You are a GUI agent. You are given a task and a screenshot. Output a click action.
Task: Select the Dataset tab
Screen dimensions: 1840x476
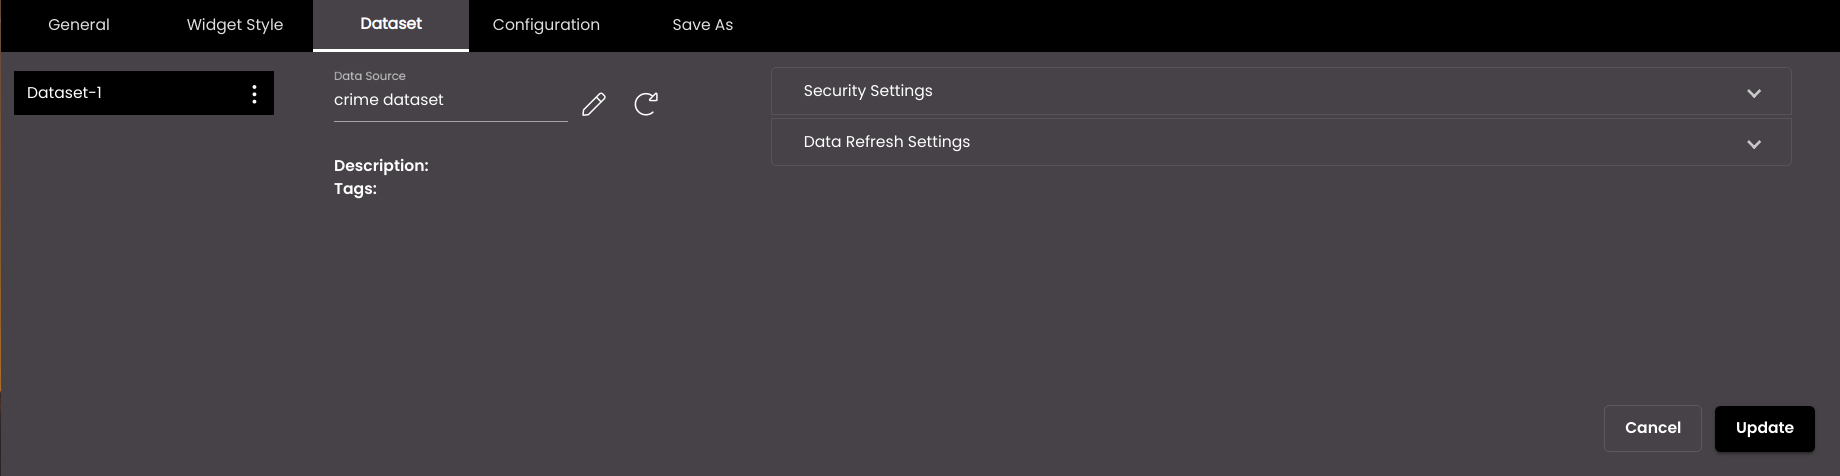[x=391, y=25]
